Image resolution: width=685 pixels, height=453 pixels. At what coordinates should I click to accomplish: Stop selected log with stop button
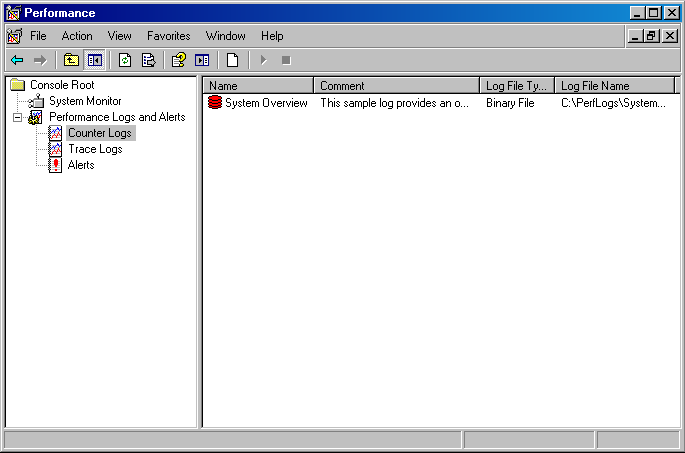coord(286,60)
